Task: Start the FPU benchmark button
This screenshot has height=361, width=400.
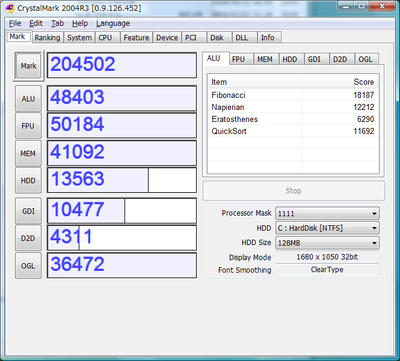Action: pos(28,126)
